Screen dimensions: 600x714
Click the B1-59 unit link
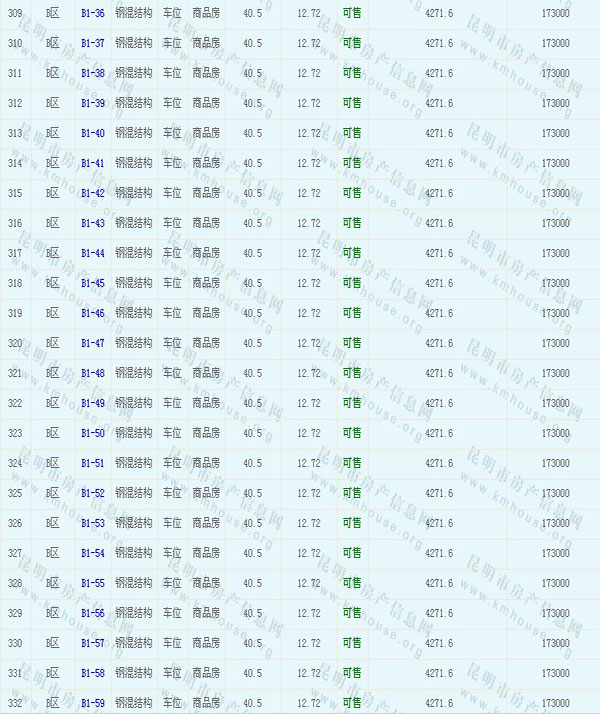pos(92,703)
